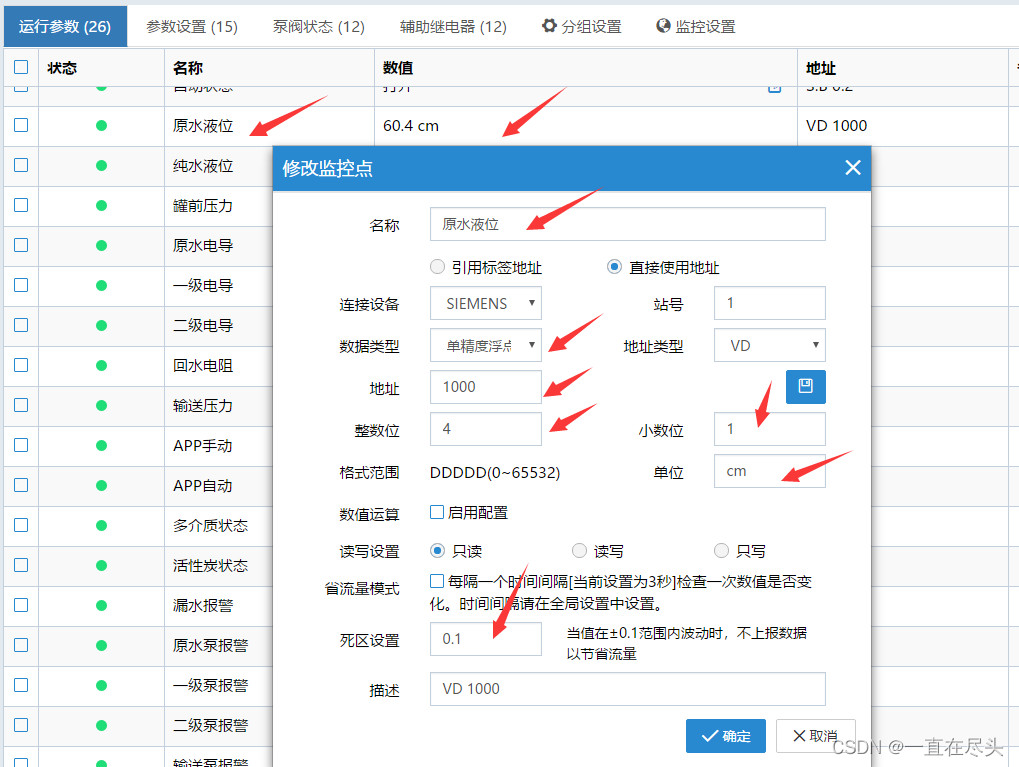1019x767 pixels.
Task: Close the 修改监控点 dialog with X
Action: pyautogui.click(x=852, y=168)
